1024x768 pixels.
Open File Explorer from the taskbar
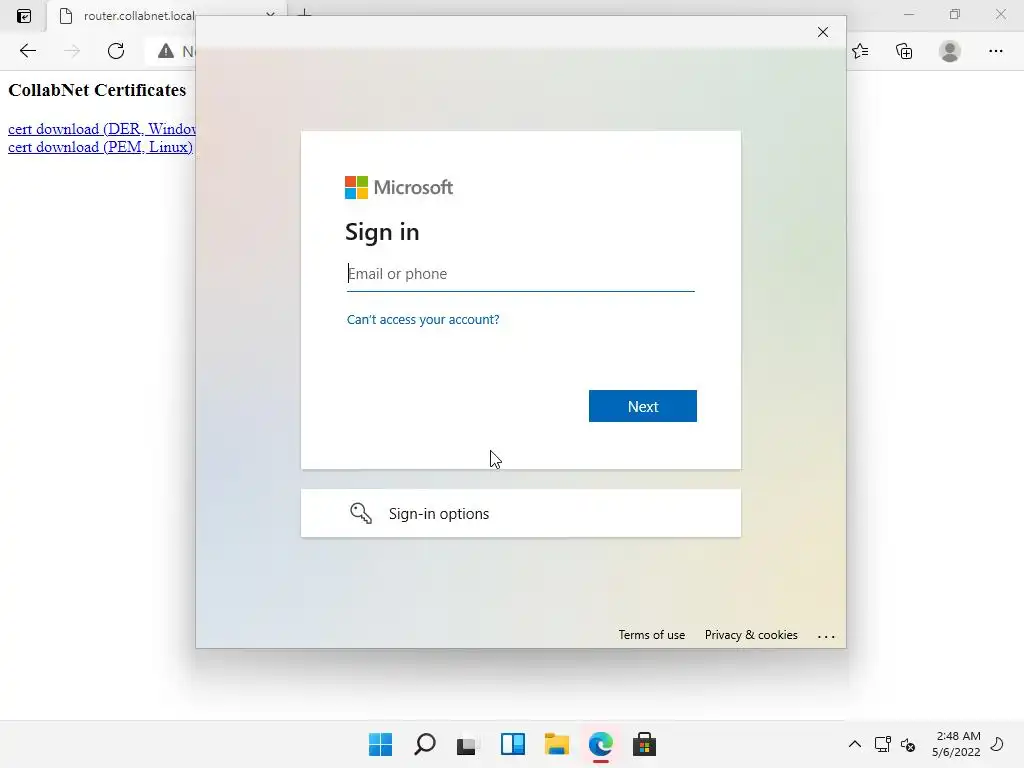point(556,744)
